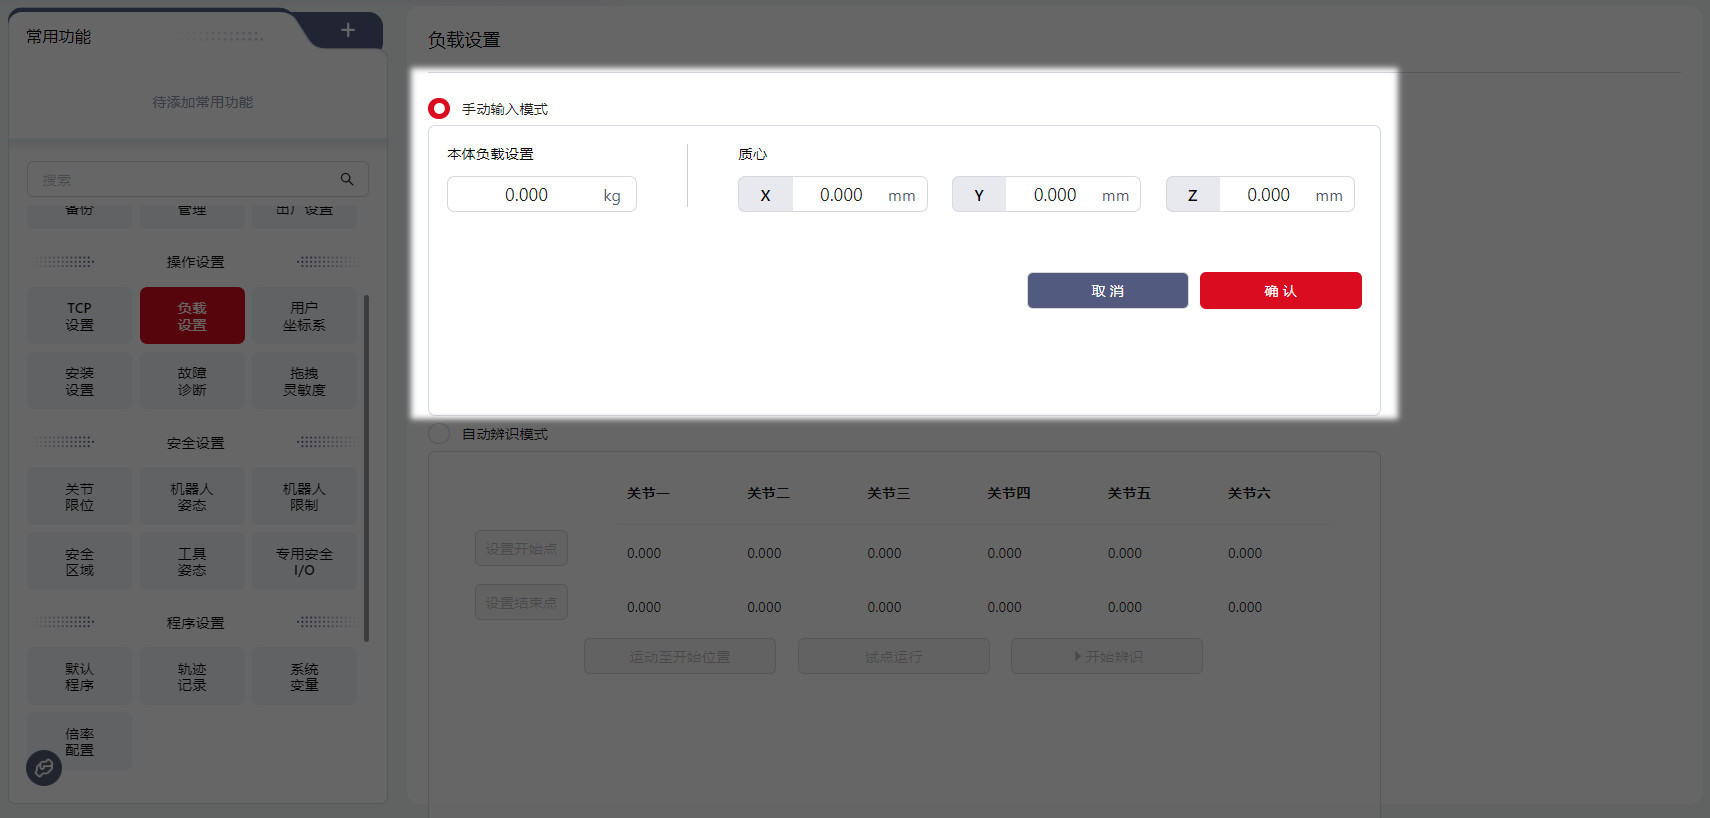Click the 本体负载设置 kg input field
Image resolution: width=1710 pixels, height=818 pixels.
pos(526,195)
